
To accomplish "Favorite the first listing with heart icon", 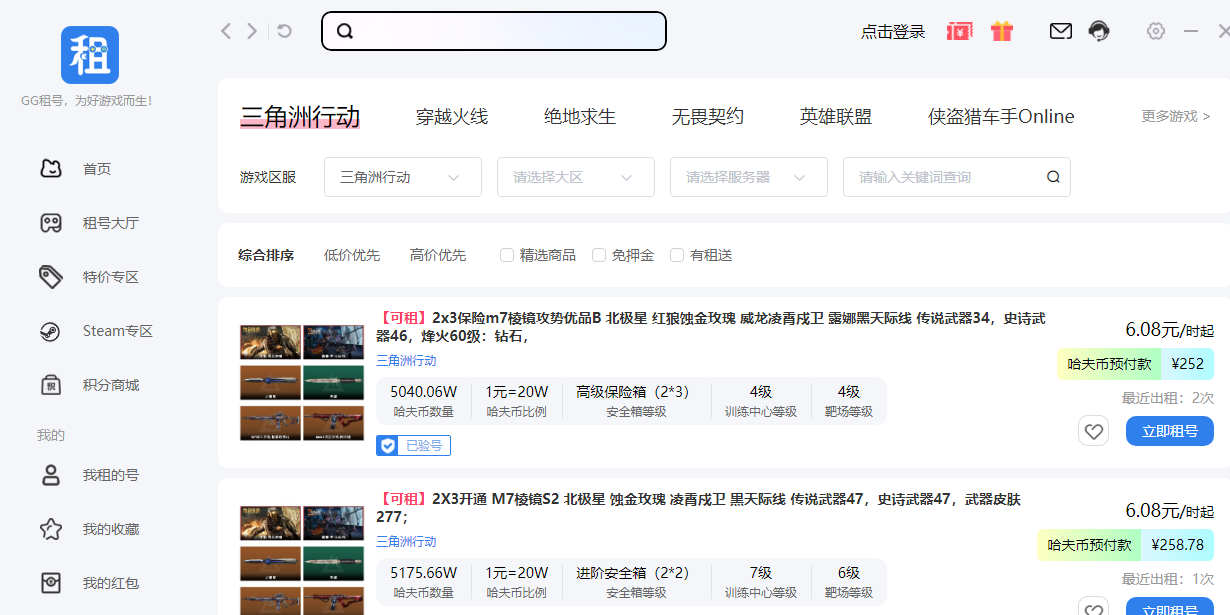I will 1093,431.
